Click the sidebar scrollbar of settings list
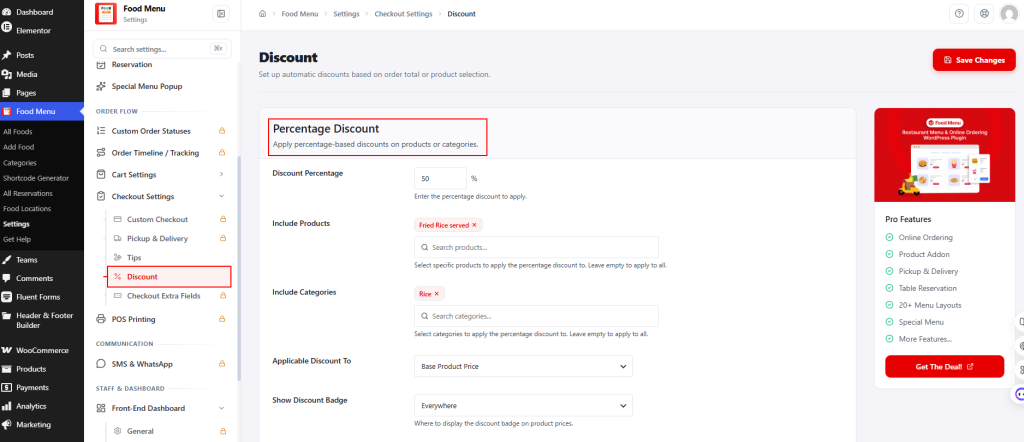The width and height of the screenshot is (1024, 442). pyautogui.click(x=239, y=268)
